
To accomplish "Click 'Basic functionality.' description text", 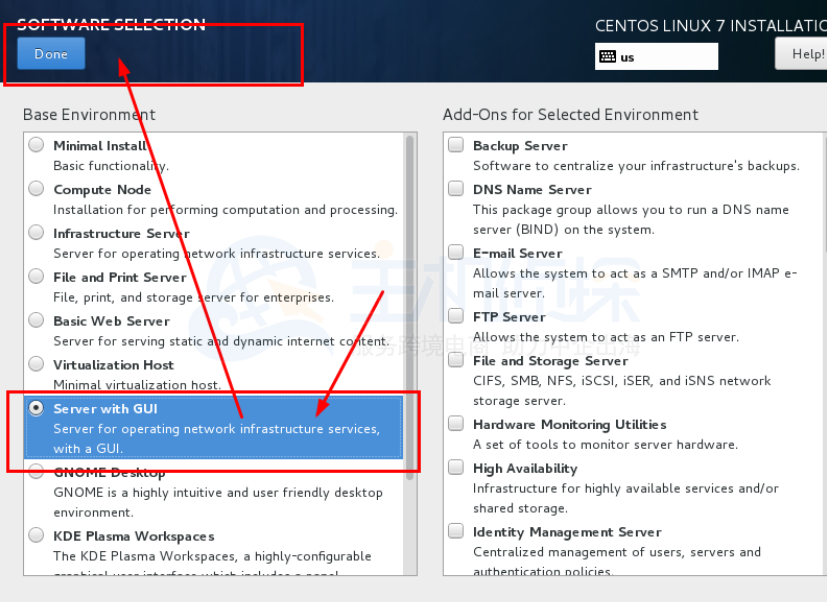I will point(111,166).
